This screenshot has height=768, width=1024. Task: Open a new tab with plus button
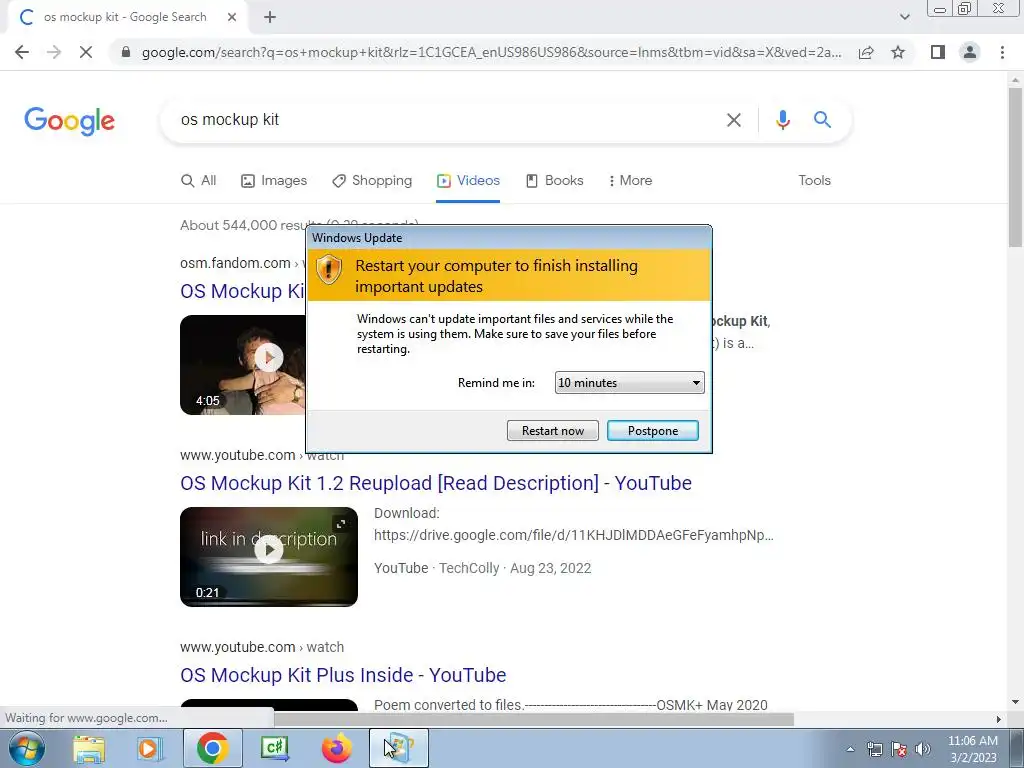270,18
